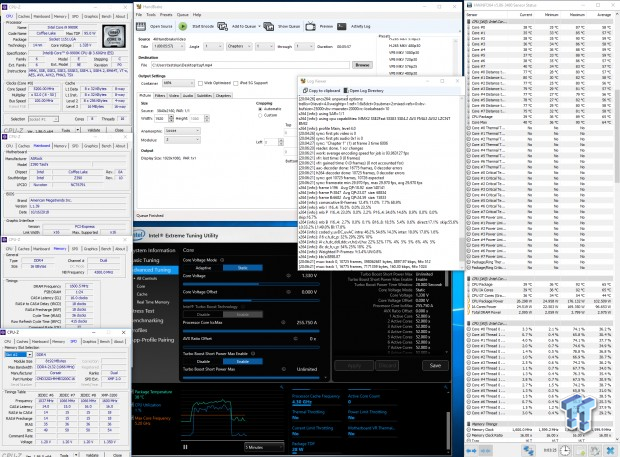This screenshot has height=457, width=620.
Task: Click the wrench icon above the XTU graph
Action: pos(282,387)
